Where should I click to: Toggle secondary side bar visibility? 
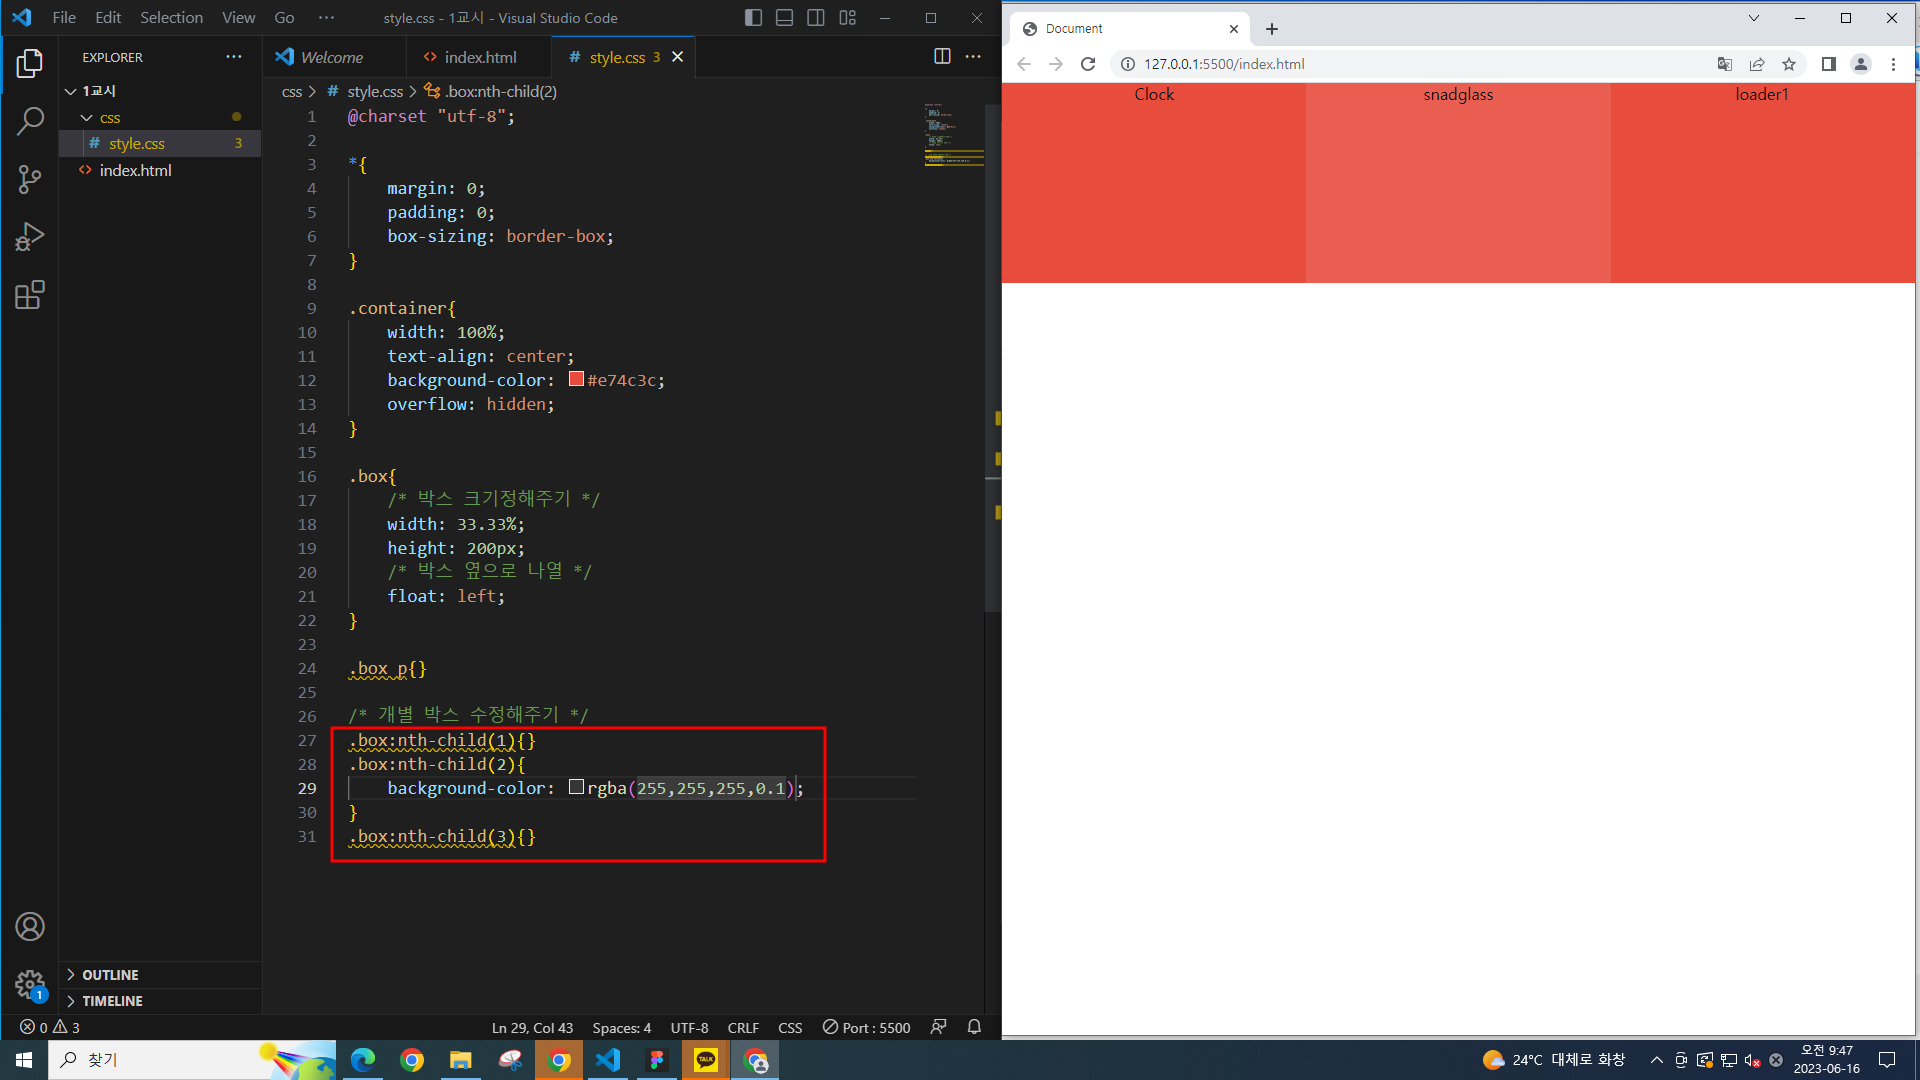[816, 18]
